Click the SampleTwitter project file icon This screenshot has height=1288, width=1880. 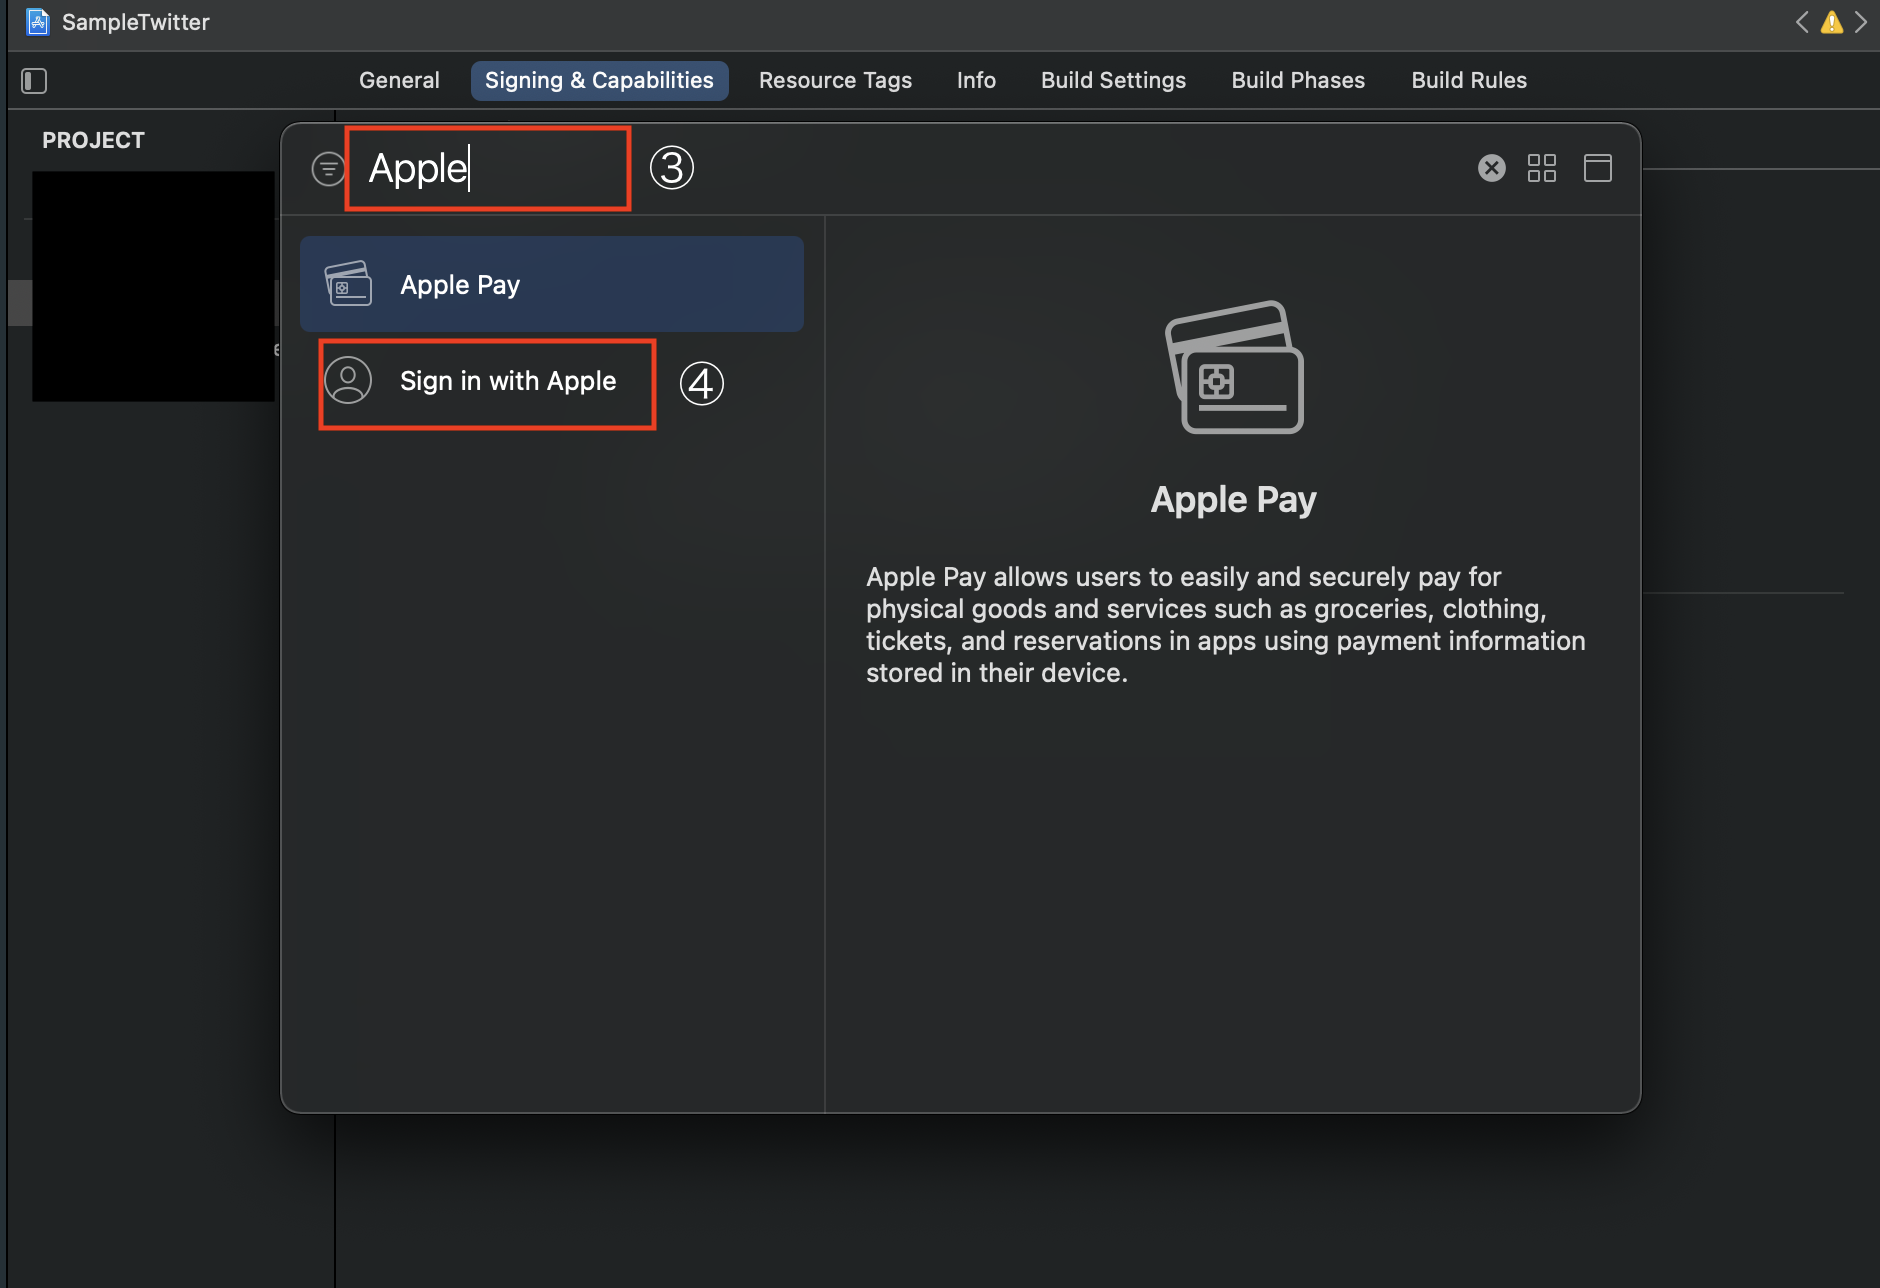tap(38, 22)
